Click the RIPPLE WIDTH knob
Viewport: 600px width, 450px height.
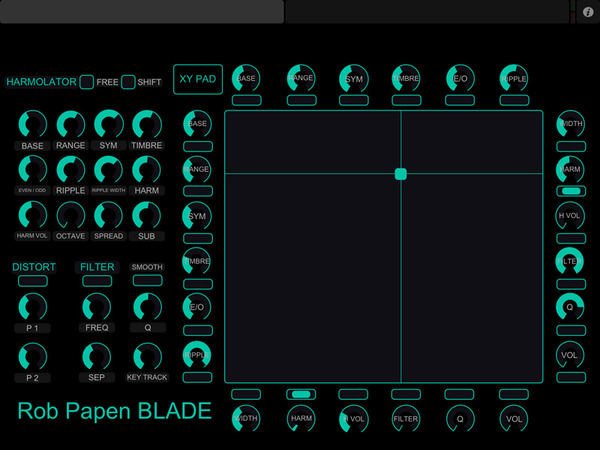[109, 169]
